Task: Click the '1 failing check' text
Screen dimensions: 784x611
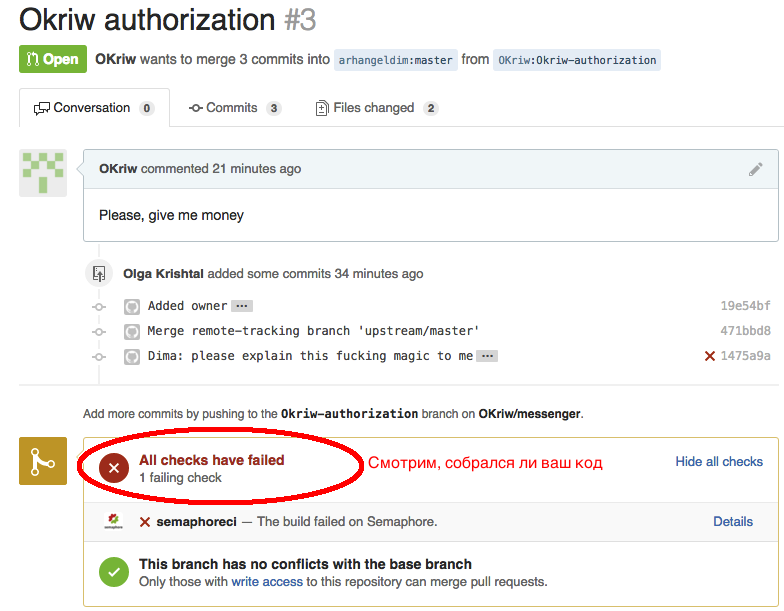Action: click(x=180, y=478)
